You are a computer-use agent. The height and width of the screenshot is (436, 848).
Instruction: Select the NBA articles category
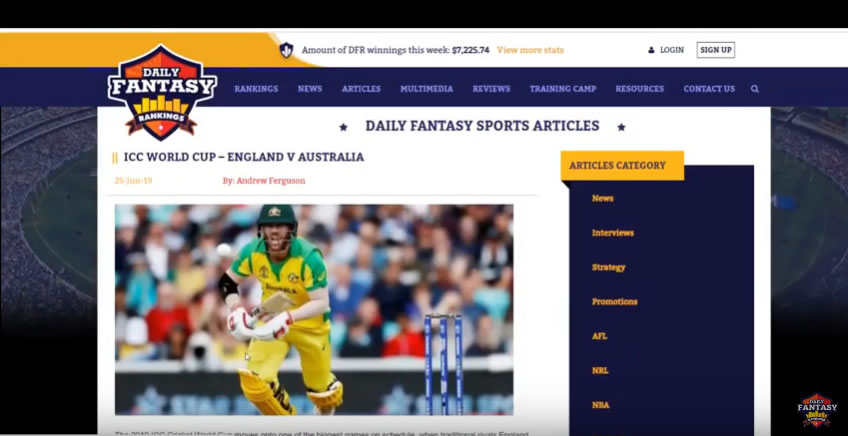600,405
